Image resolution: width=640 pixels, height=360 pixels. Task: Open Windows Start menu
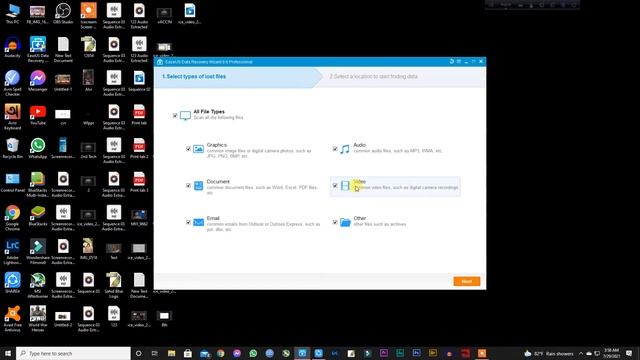coord(8,353)
